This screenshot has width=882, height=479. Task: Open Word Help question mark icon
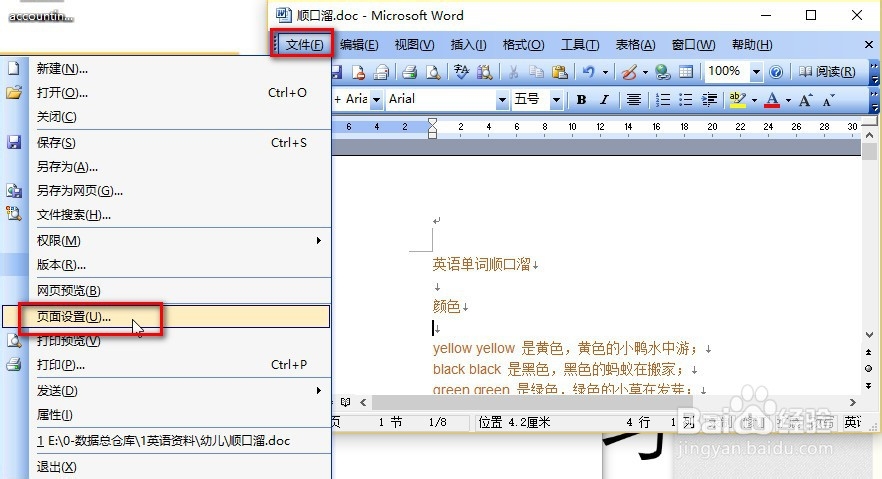(776, 72)
